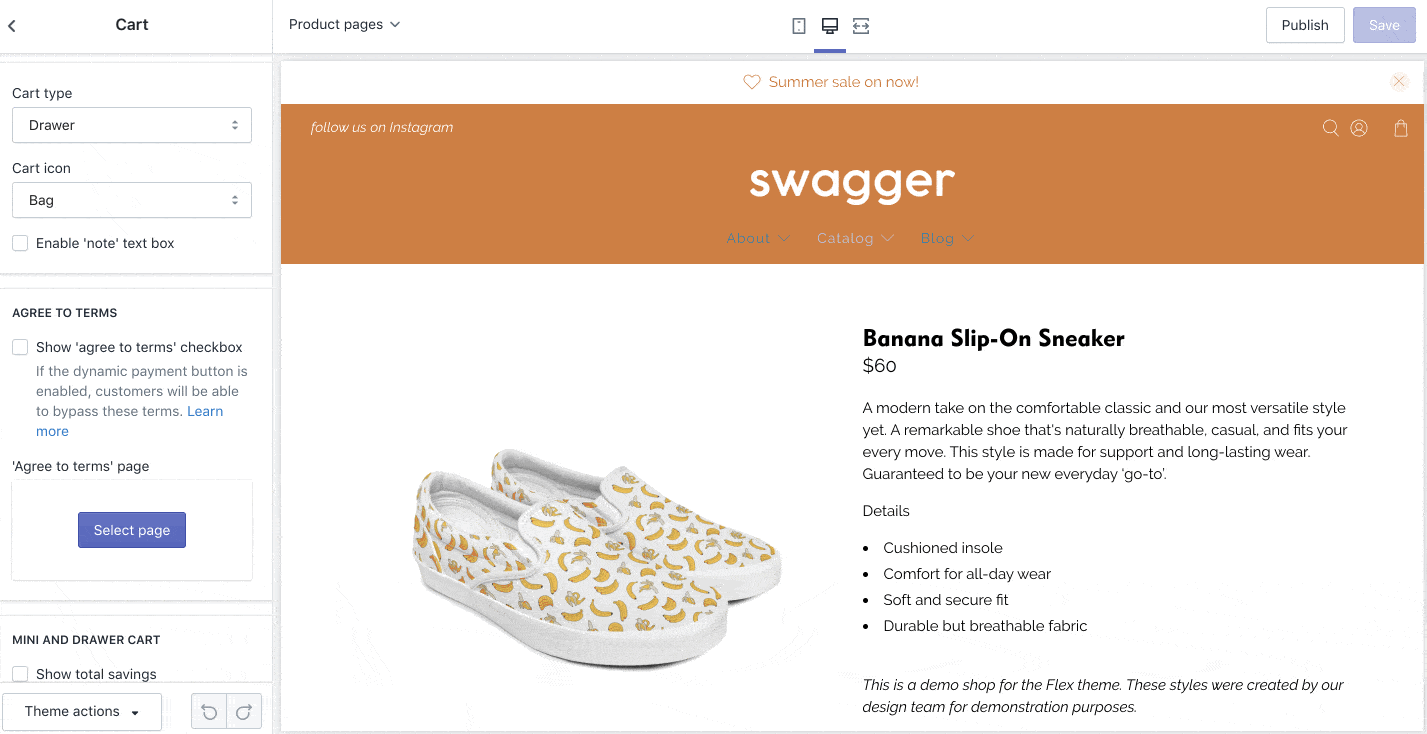The image size is (1427, 734).
Task: Open the Cart type Drawer dropdown
Action: click(132, 125)
